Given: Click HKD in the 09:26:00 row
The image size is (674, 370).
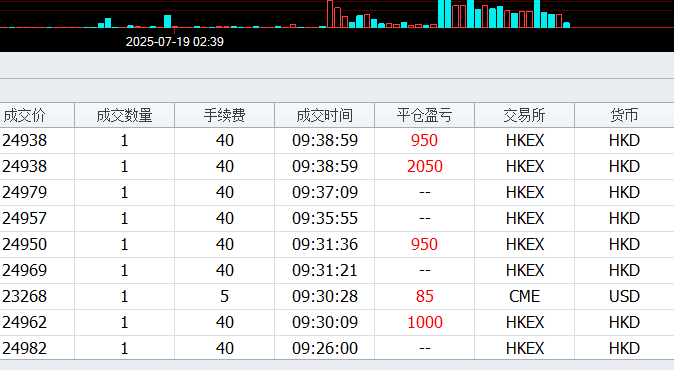Looking at the screenshot, I should click(624, 348).
